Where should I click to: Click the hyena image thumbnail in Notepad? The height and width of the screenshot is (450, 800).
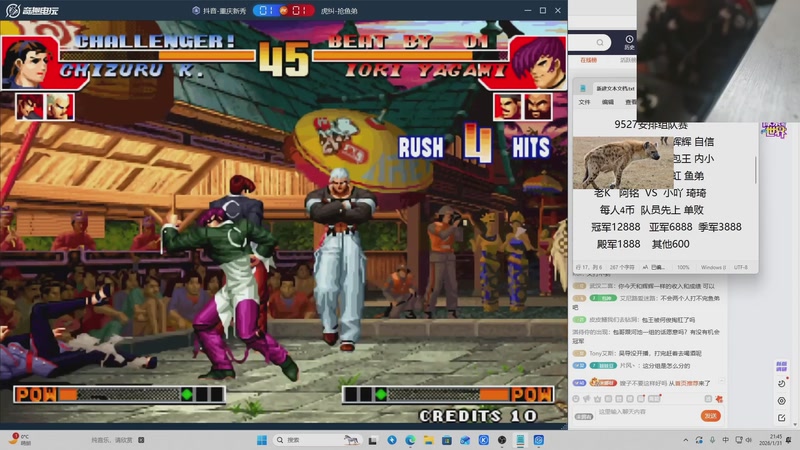point(623,162)
